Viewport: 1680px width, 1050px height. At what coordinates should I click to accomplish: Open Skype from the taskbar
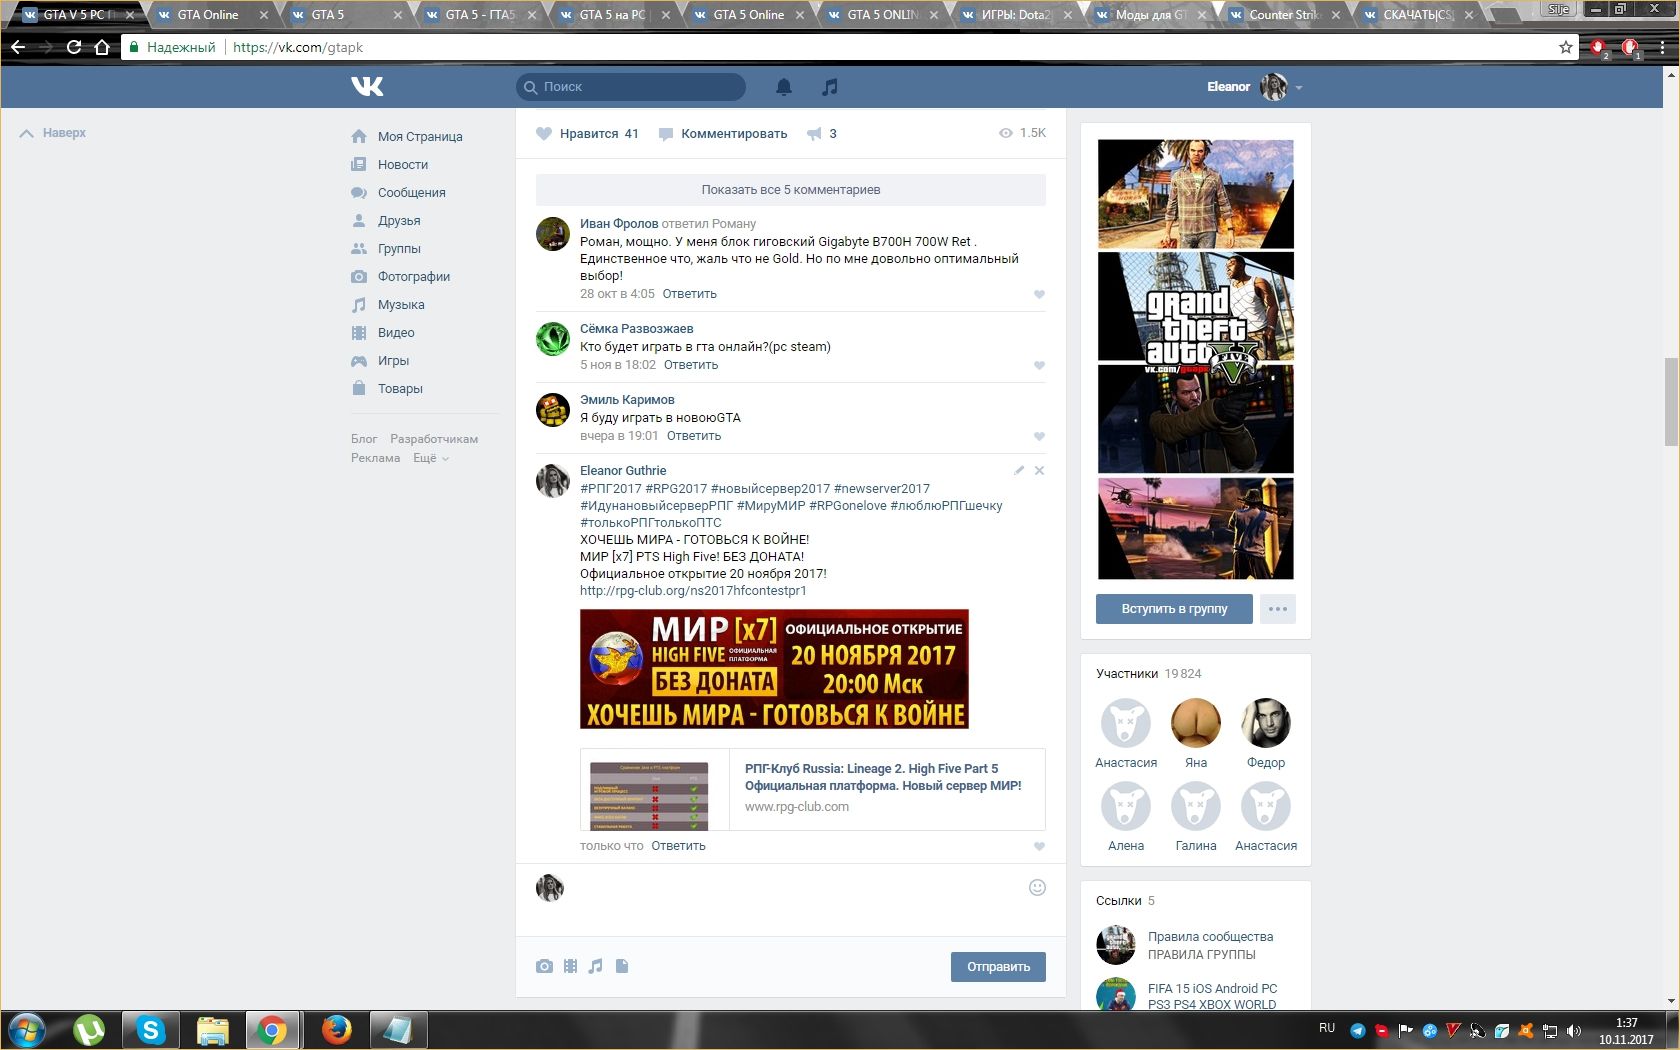click(151, 1029)
